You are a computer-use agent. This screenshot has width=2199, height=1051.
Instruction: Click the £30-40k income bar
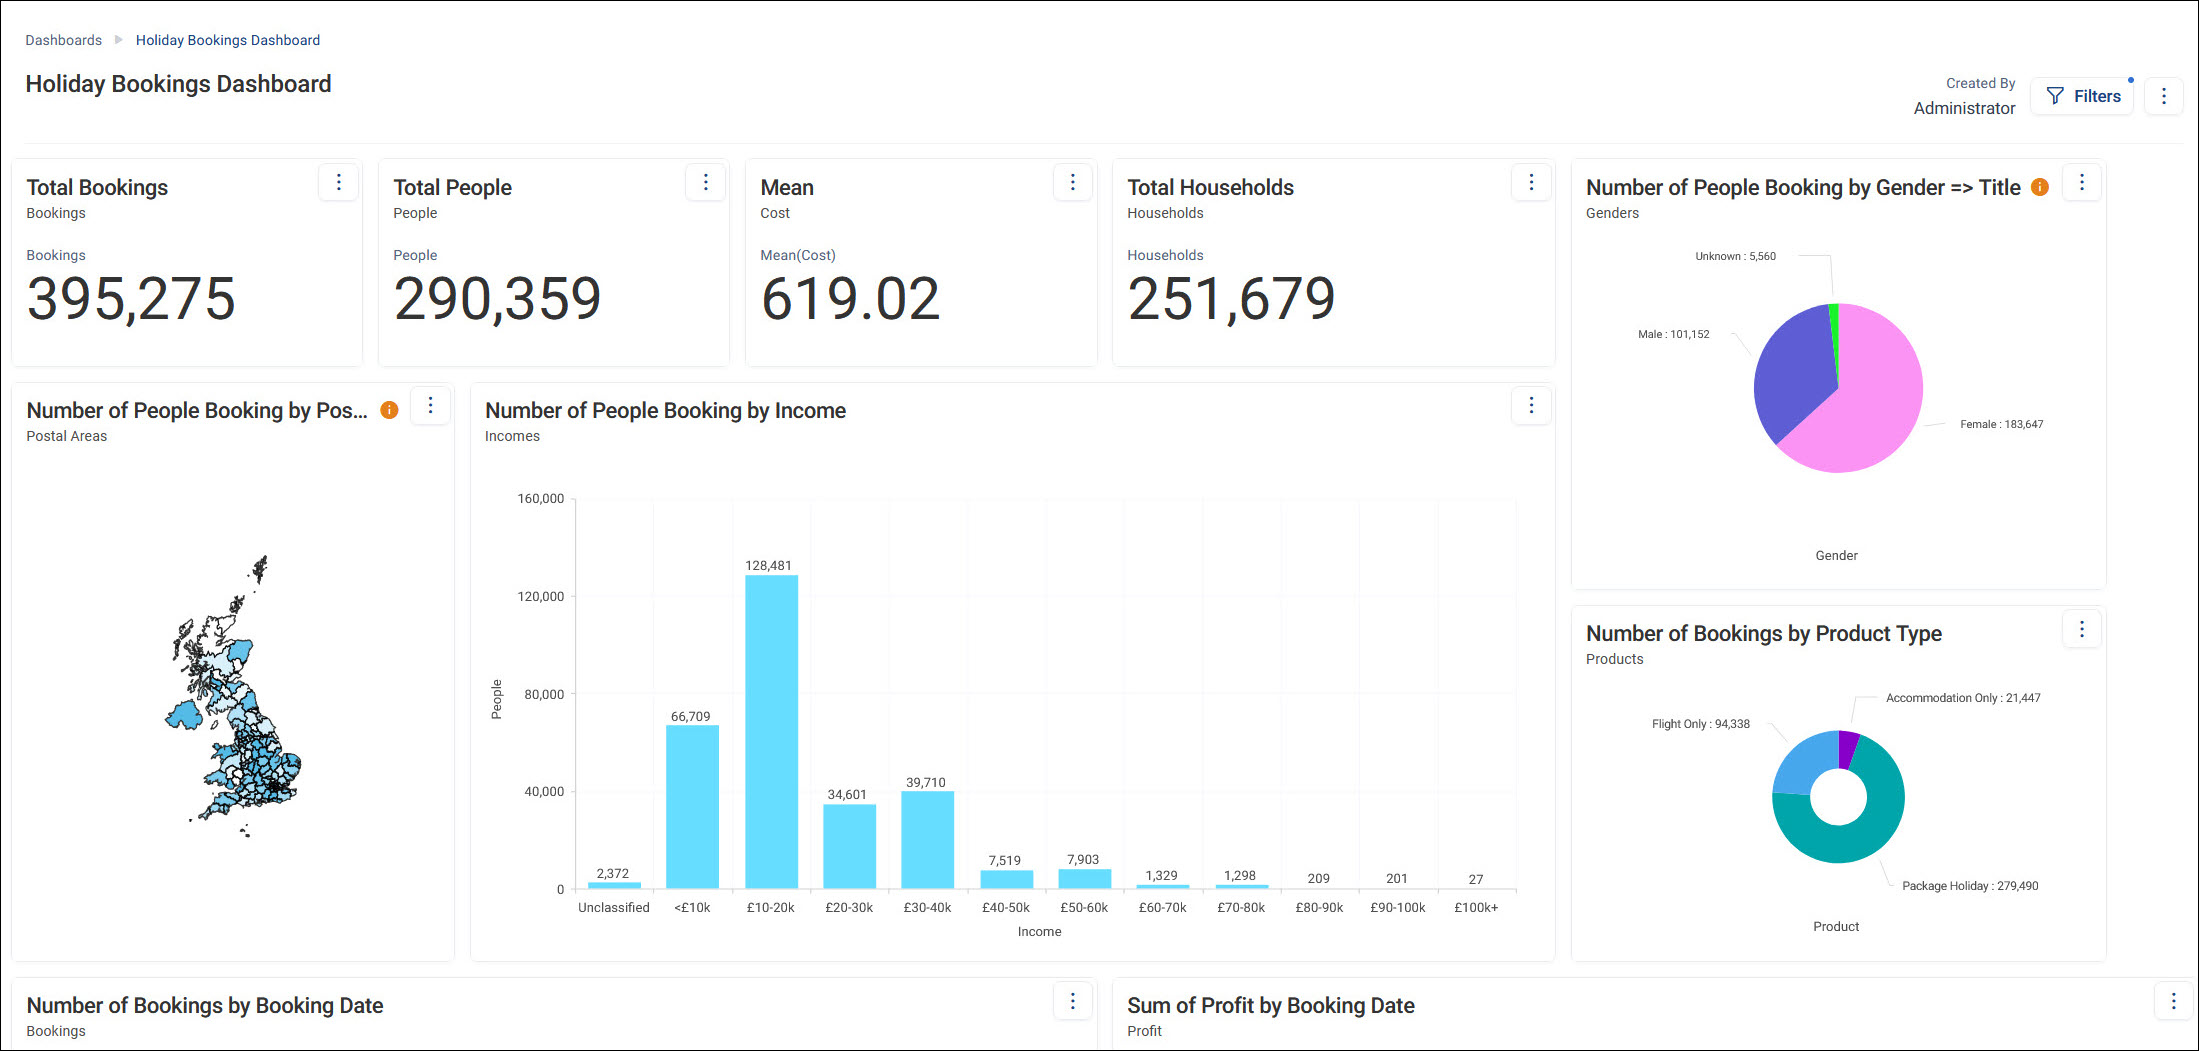pyautogui.click(x=928, y=840)
